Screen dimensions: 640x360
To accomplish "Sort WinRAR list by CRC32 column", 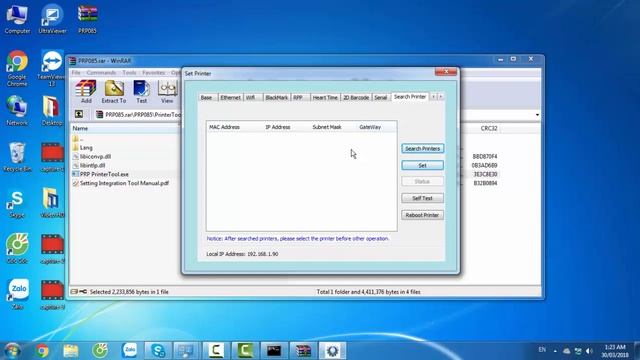I will (489, 128).
